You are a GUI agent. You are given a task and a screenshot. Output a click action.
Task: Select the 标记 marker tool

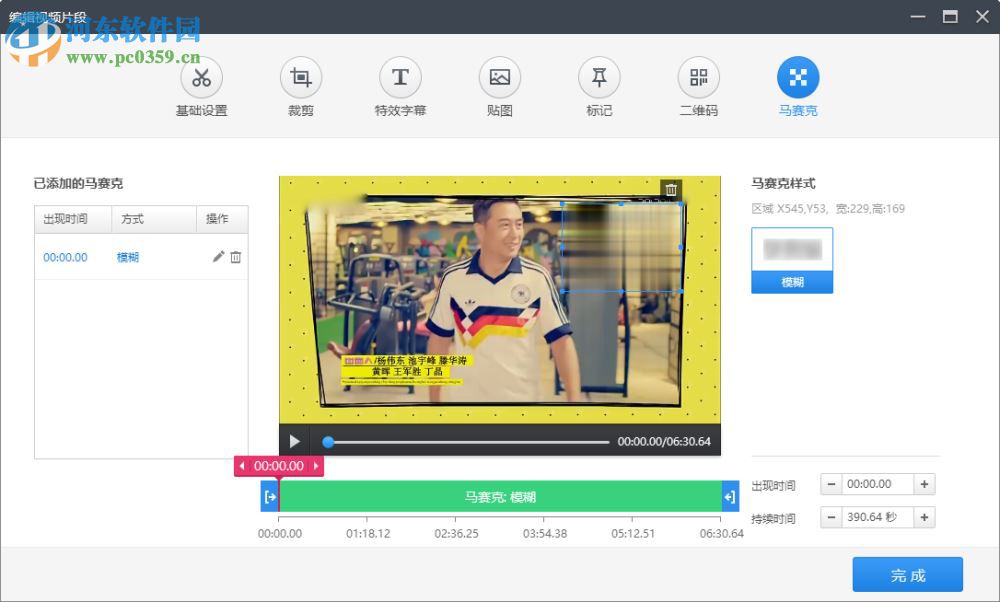[x=598, y=86]
